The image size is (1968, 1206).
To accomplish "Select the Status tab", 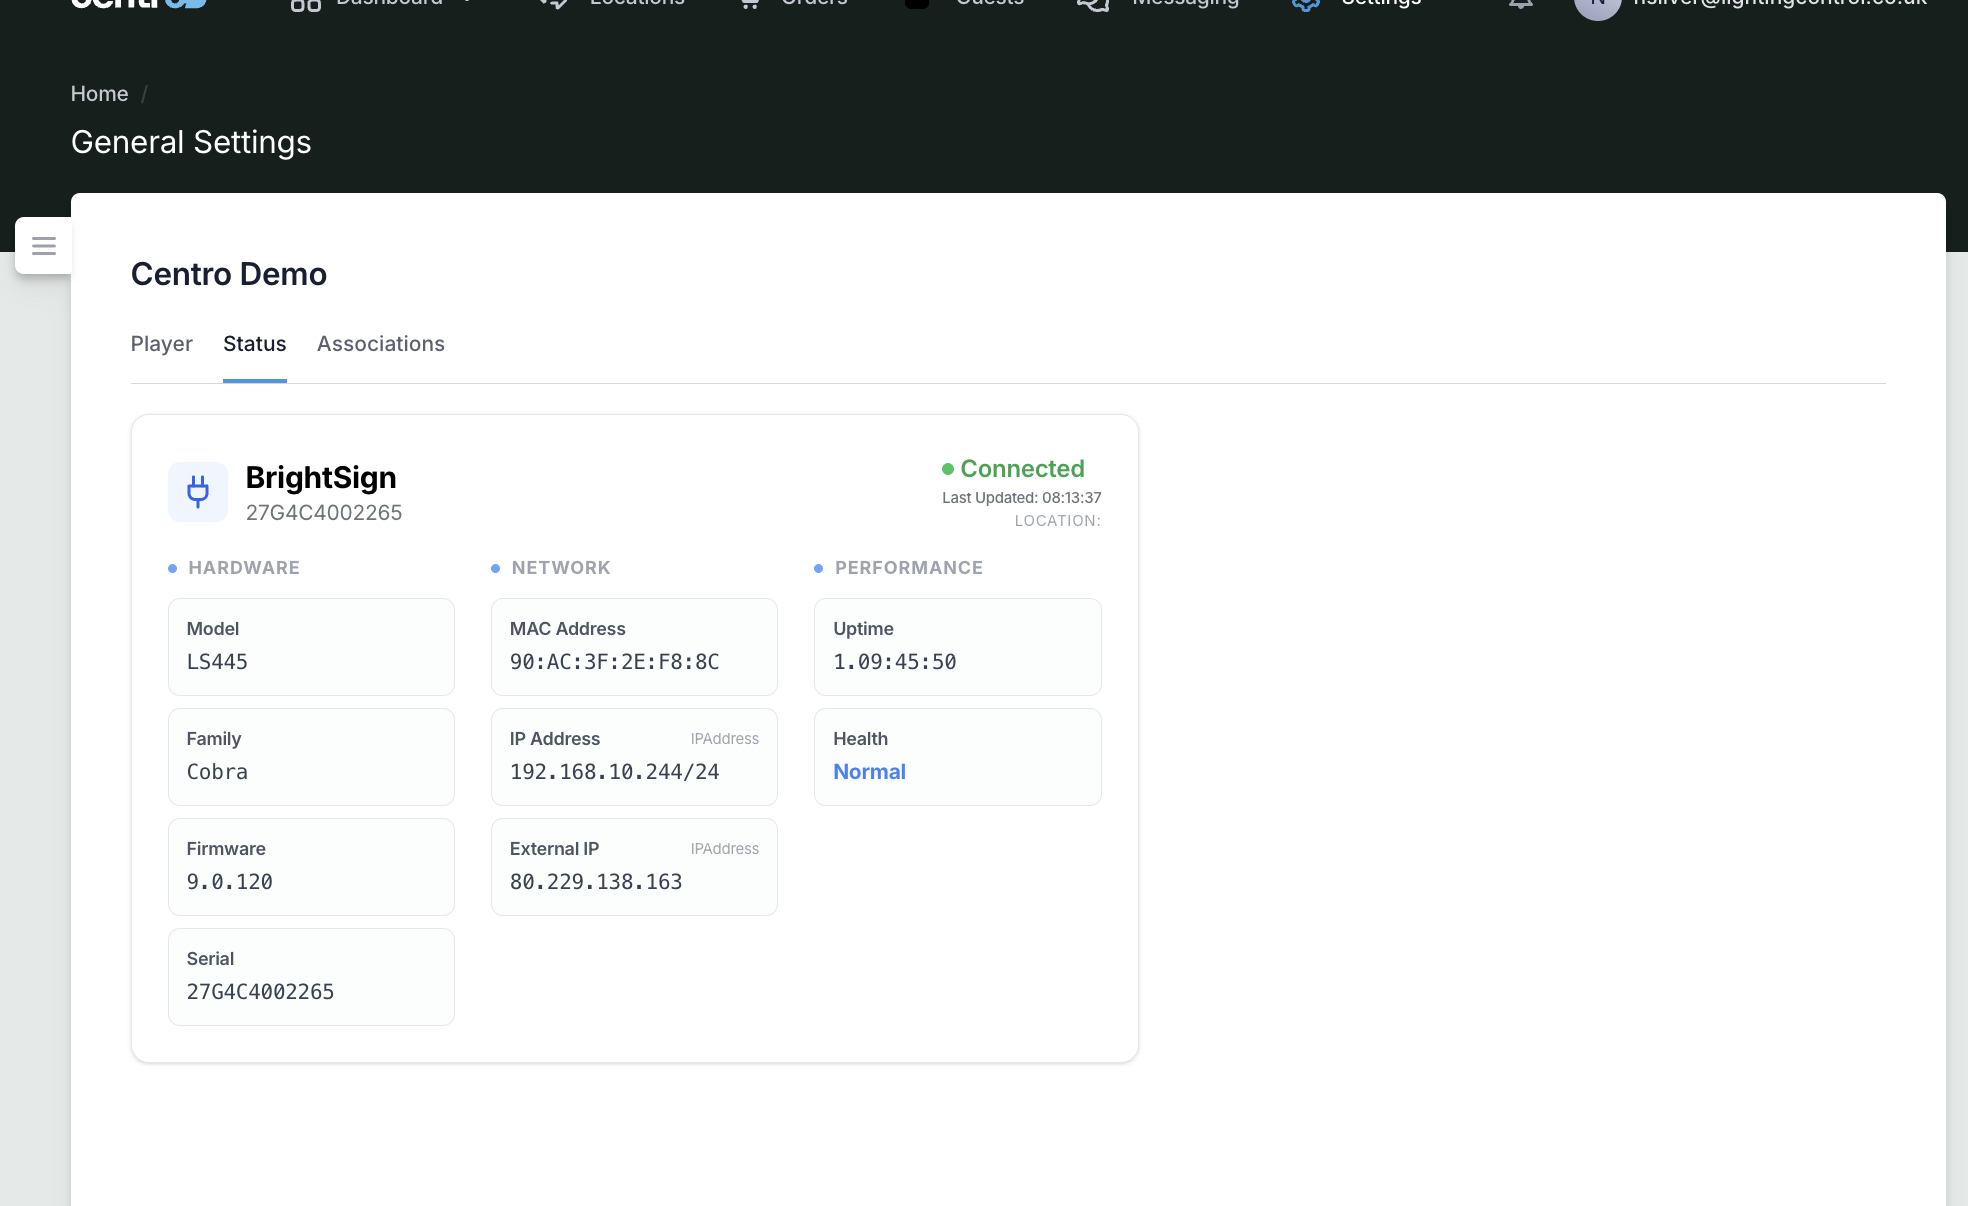I will [x=255, y=344].
